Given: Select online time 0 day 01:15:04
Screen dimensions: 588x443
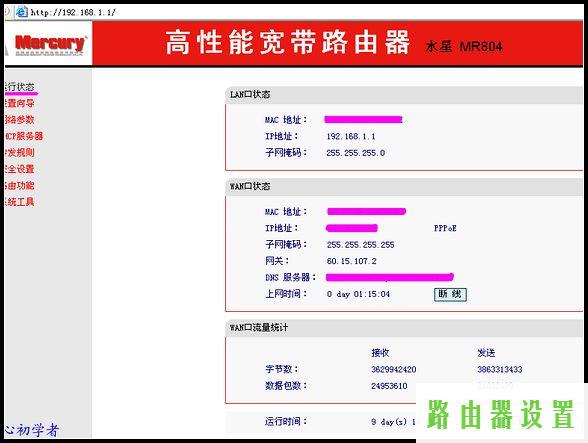Looking at the screenshot, I should tap(358, 294).
